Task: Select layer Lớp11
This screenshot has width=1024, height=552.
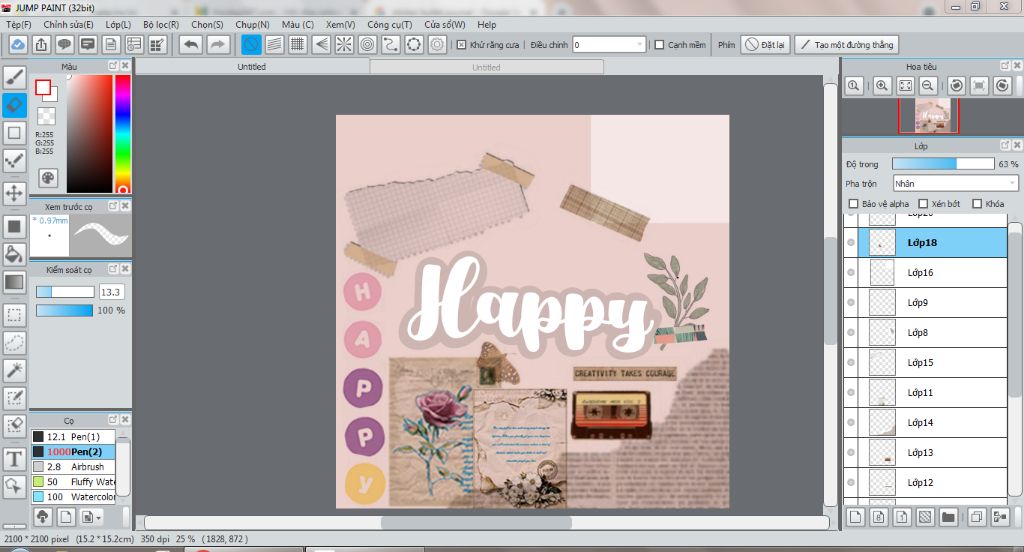Action: coord(925,392)
